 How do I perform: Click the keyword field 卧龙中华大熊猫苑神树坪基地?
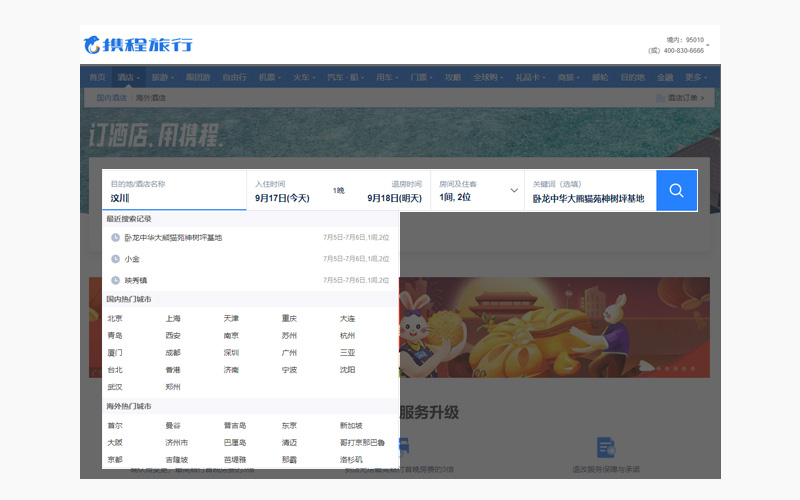pyautogui.click(x=590, y=190)
